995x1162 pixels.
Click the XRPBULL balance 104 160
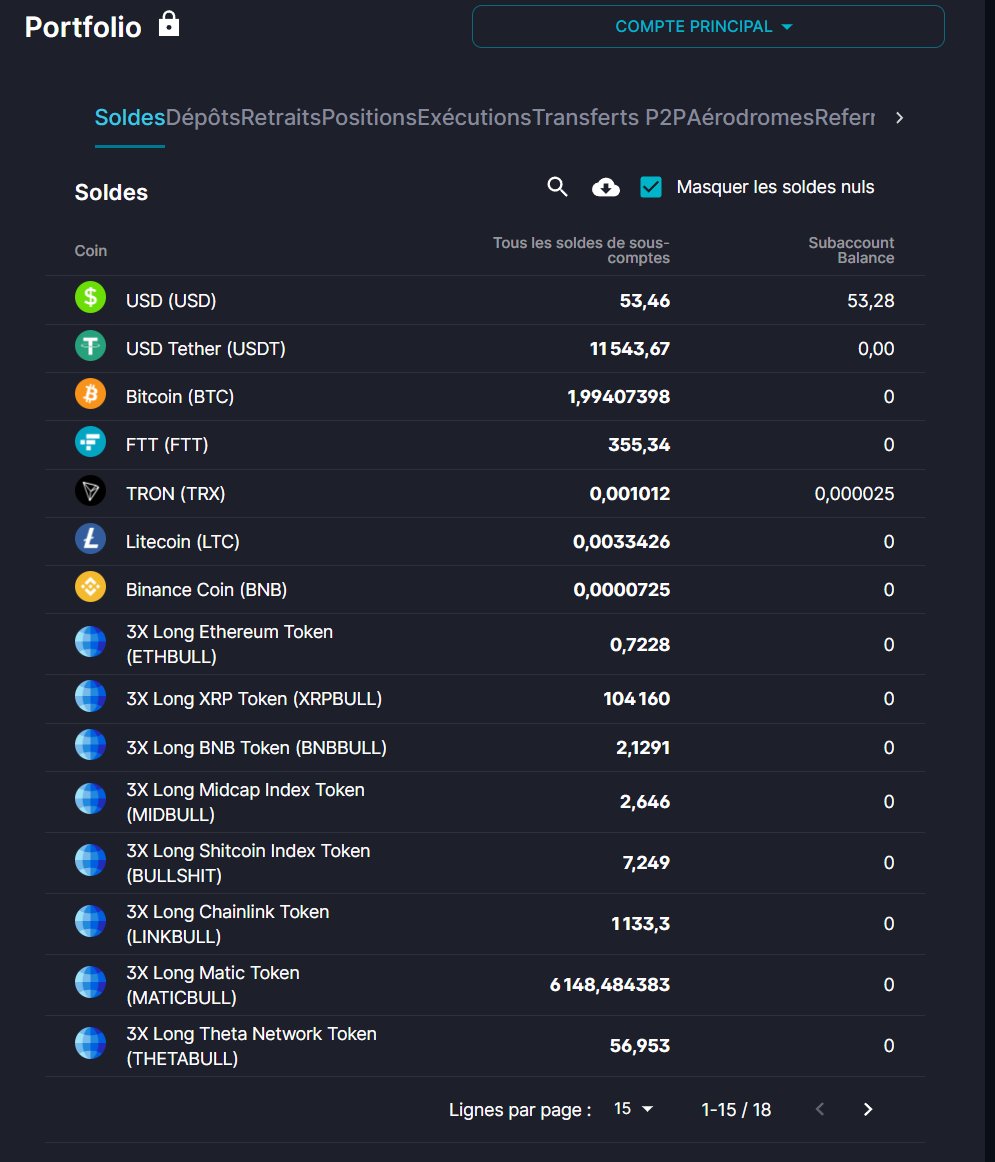(x=636, y=699)
